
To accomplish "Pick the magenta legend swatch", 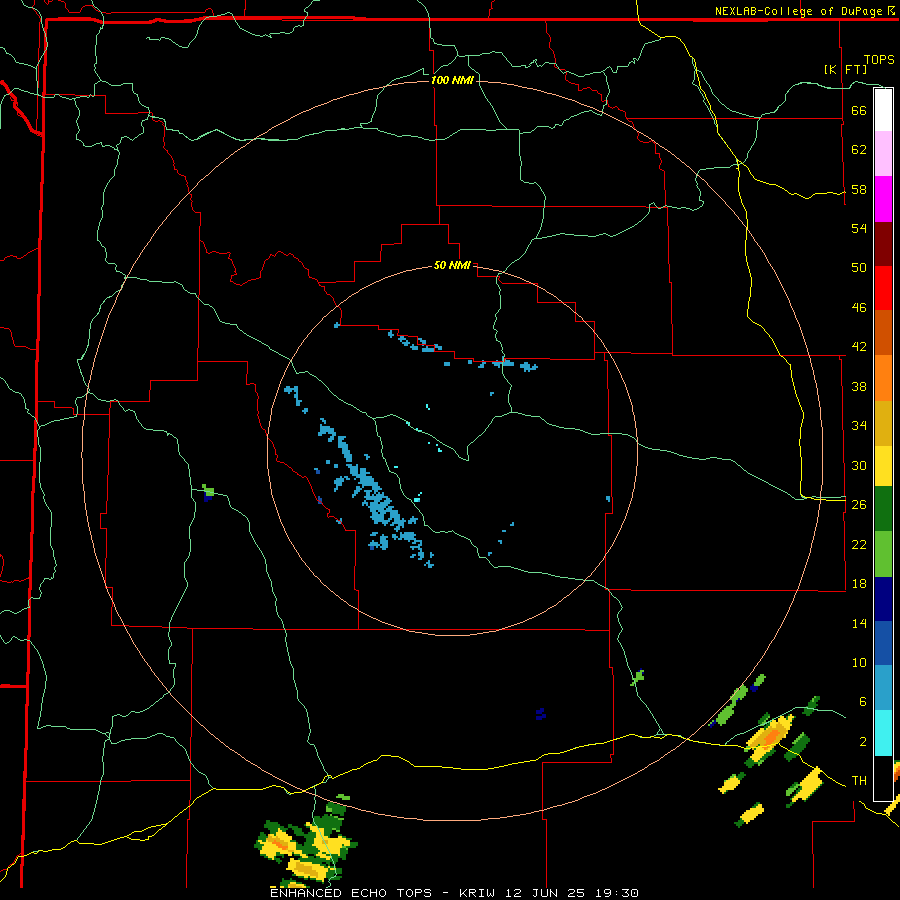I will [883, 199].
